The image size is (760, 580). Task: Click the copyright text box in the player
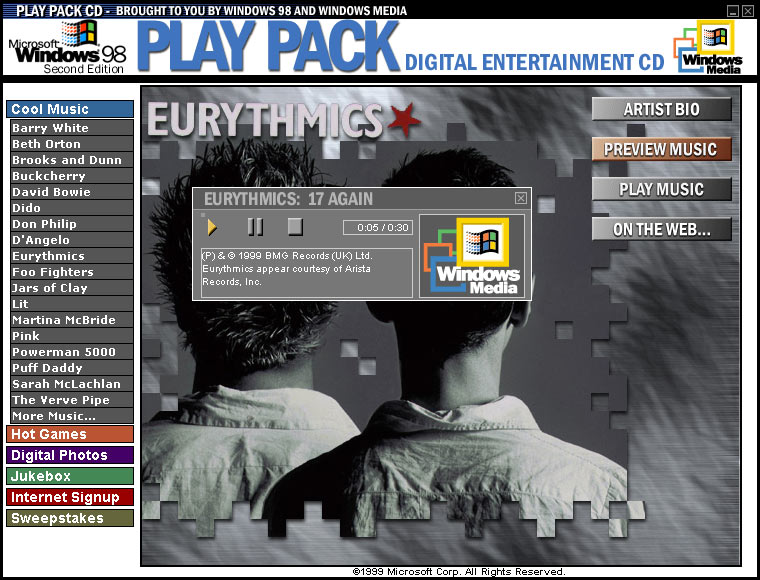point(307,273)
